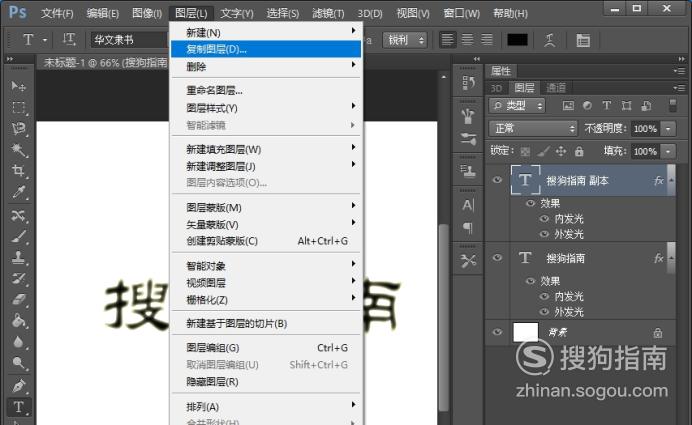The height and width of the screenshot is (425, 692).
Task: Choose 创建剪贴蒙版(C) menu item
Action: coord(266,241)
